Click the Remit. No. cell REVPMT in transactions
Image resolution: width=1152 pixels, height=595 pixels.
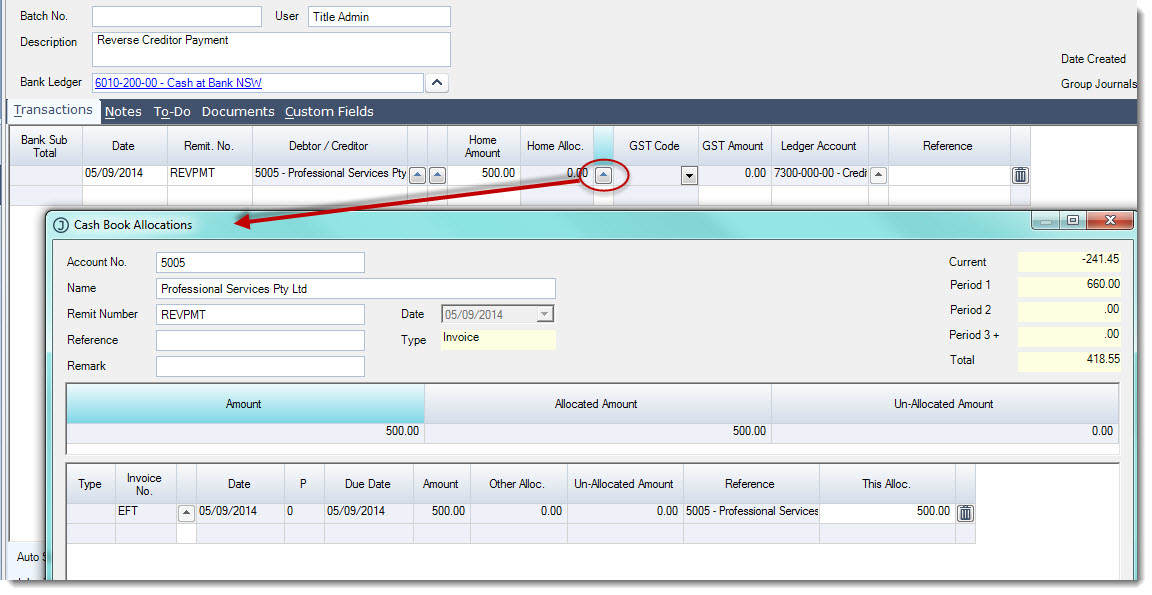[209, 174]
